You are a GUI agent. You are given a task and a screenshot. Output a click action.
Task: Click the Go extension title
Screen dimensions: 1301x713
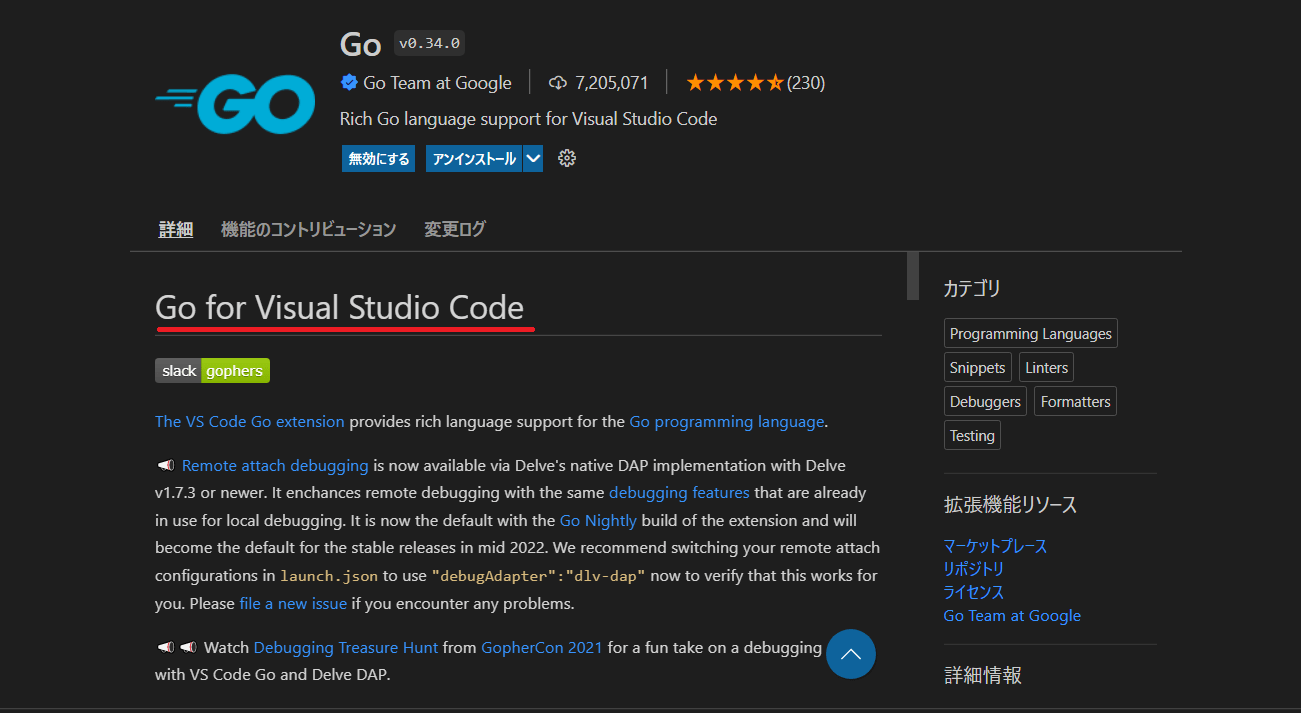pos(361,44)
